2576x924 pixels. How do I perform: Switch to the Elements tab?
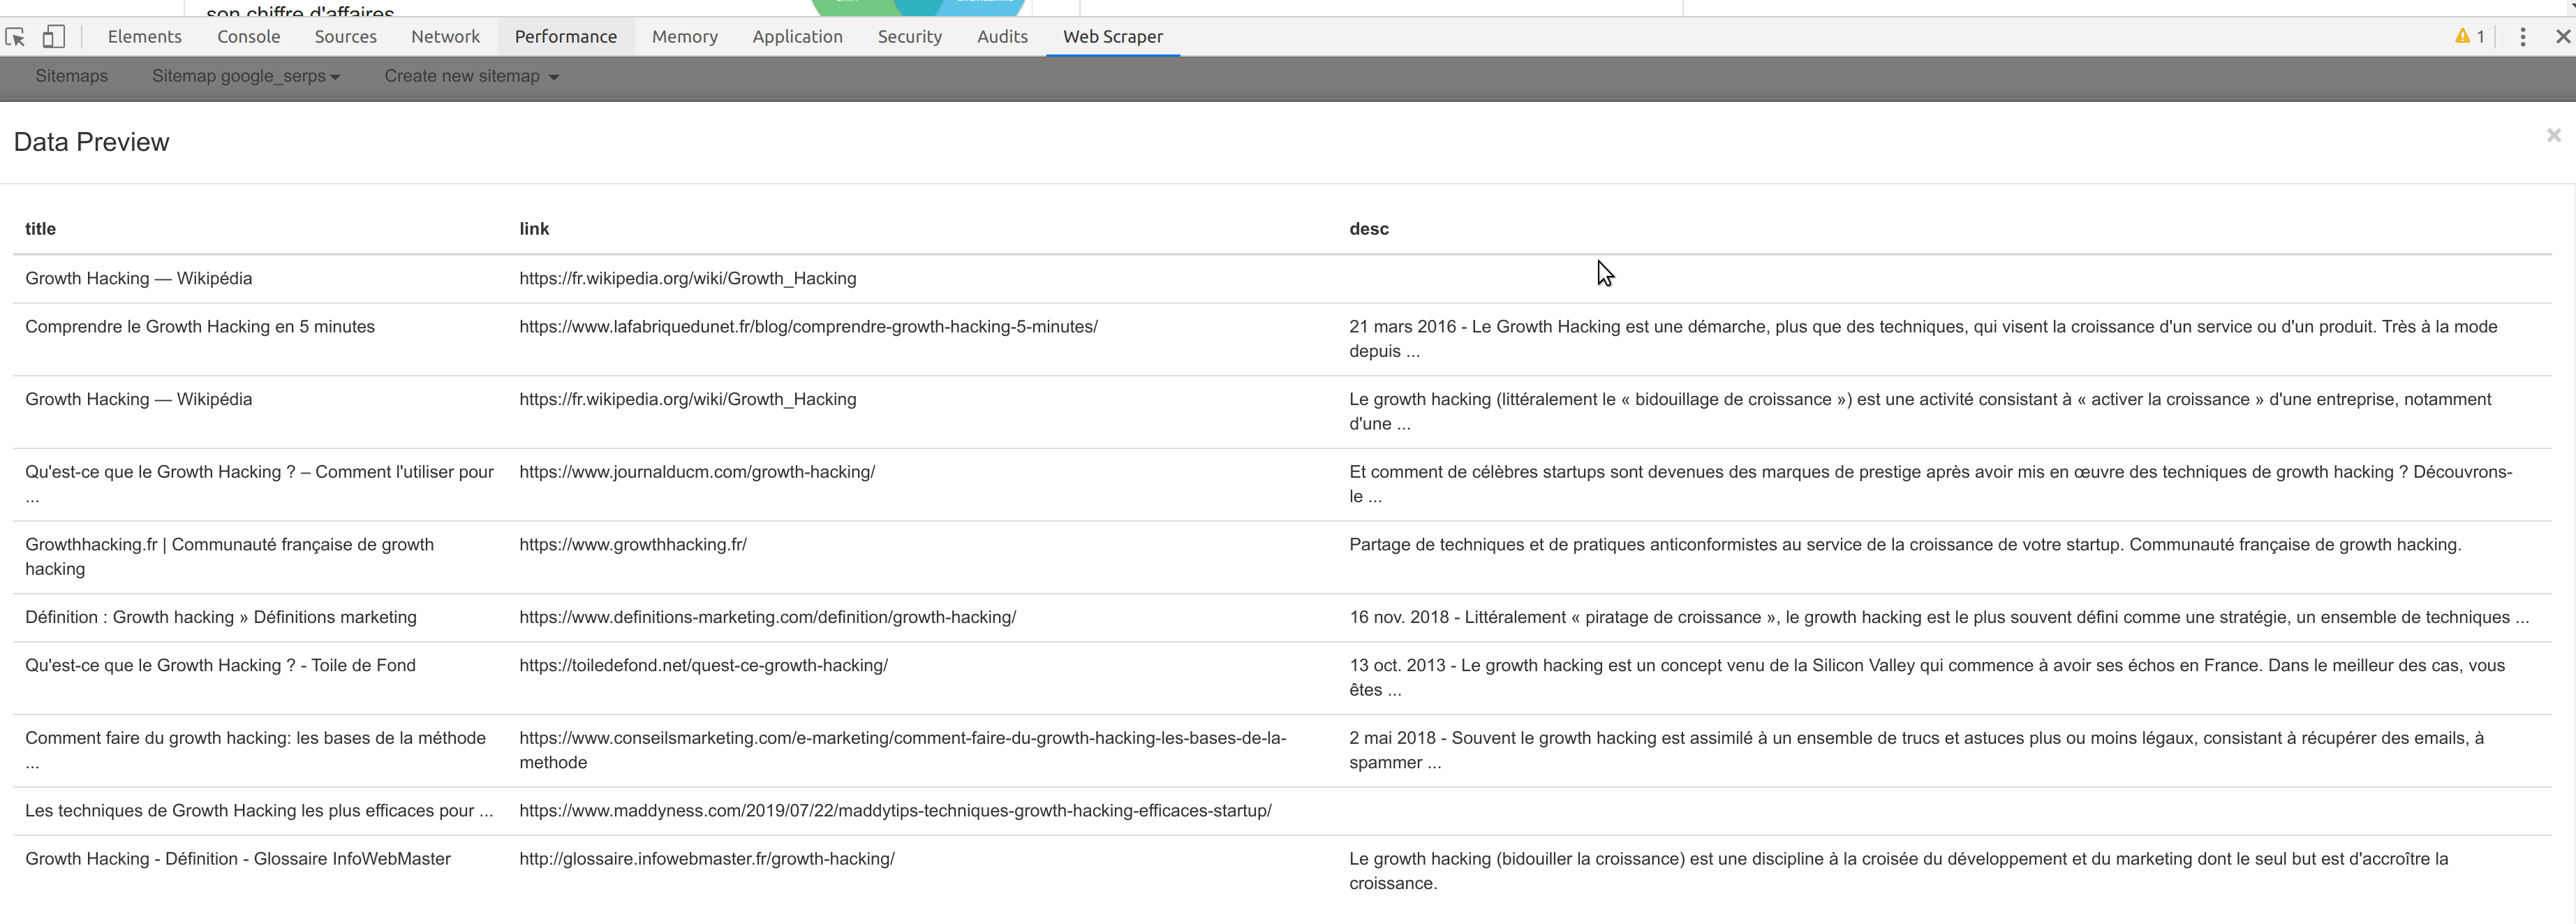tap(145, 37)
